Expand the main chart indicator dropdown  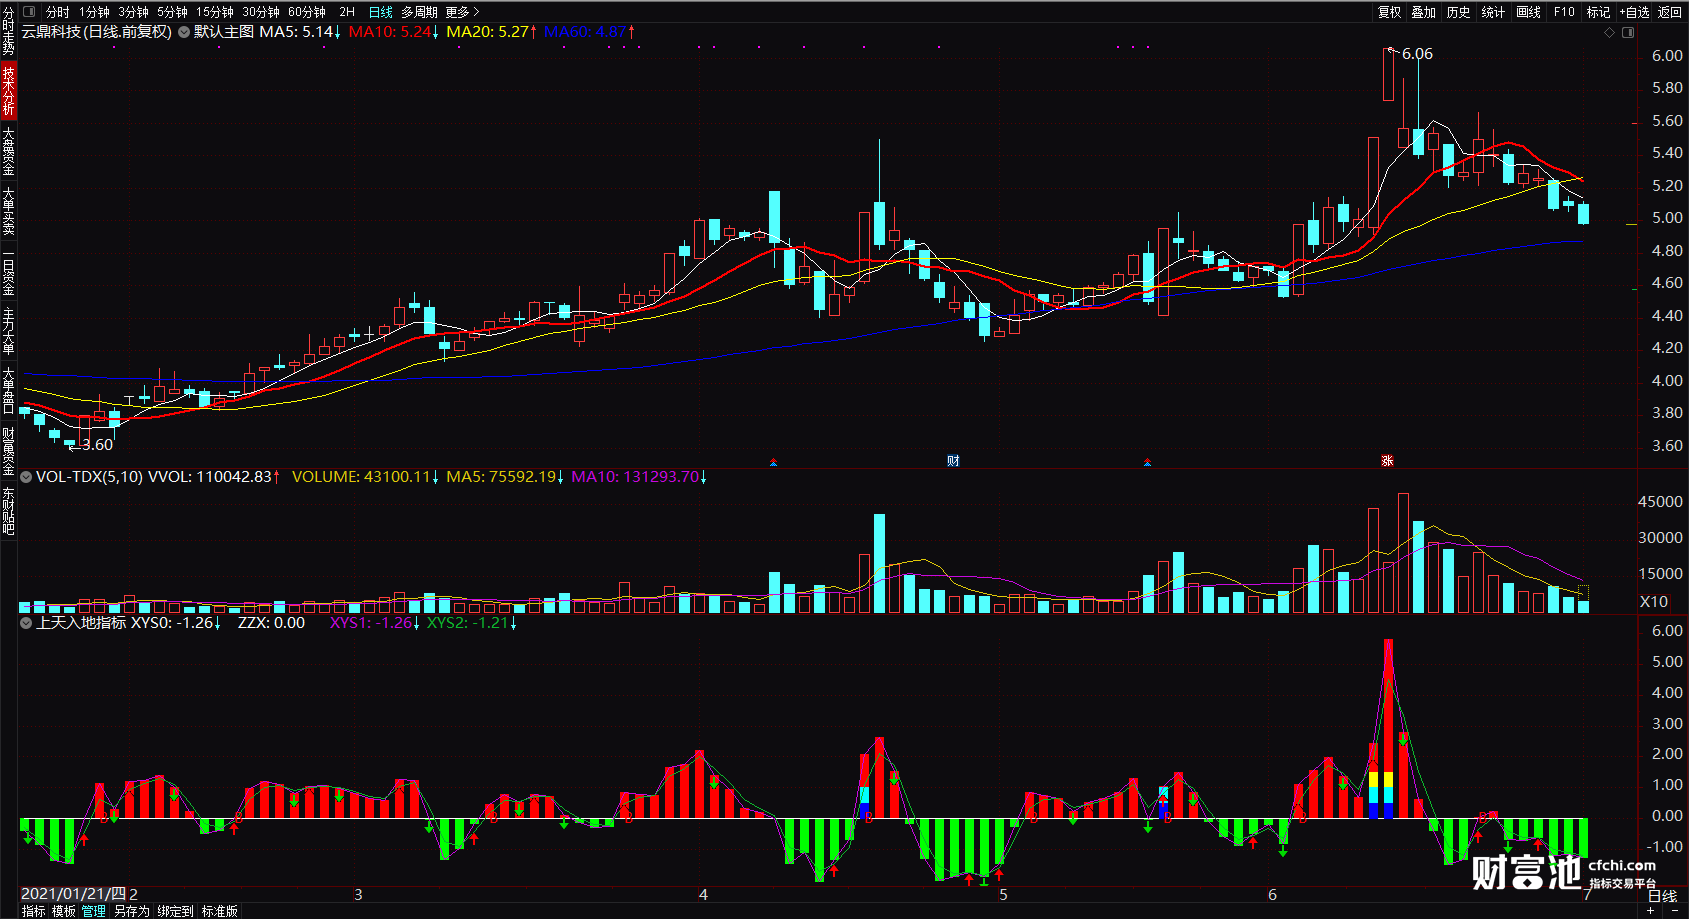[184, 32]
